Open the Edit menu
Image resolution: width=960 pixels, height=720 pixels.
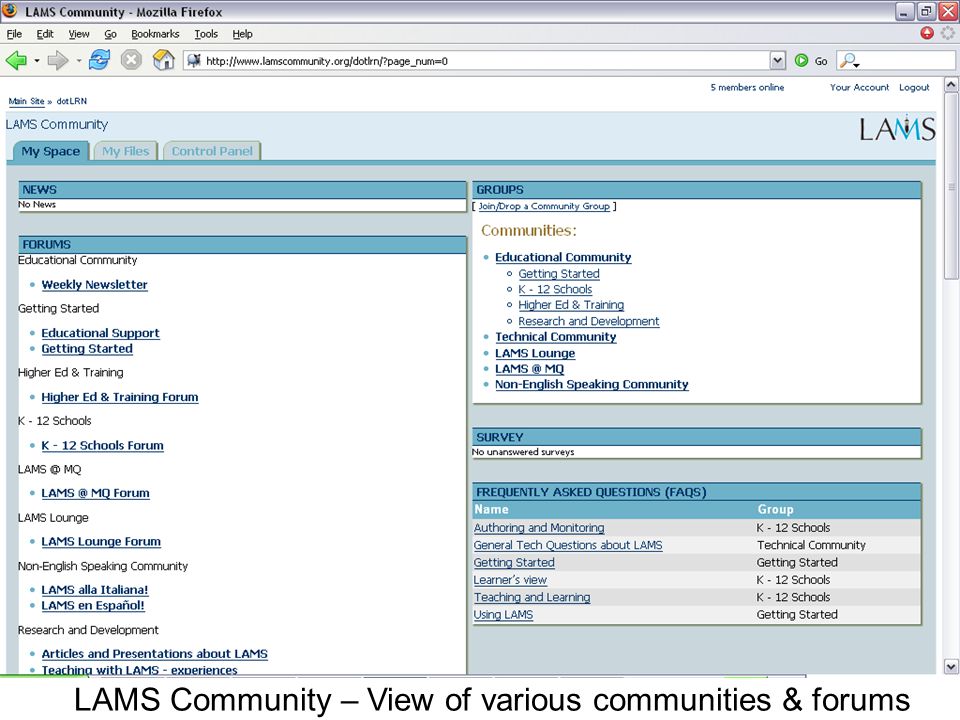coord(45,34)
